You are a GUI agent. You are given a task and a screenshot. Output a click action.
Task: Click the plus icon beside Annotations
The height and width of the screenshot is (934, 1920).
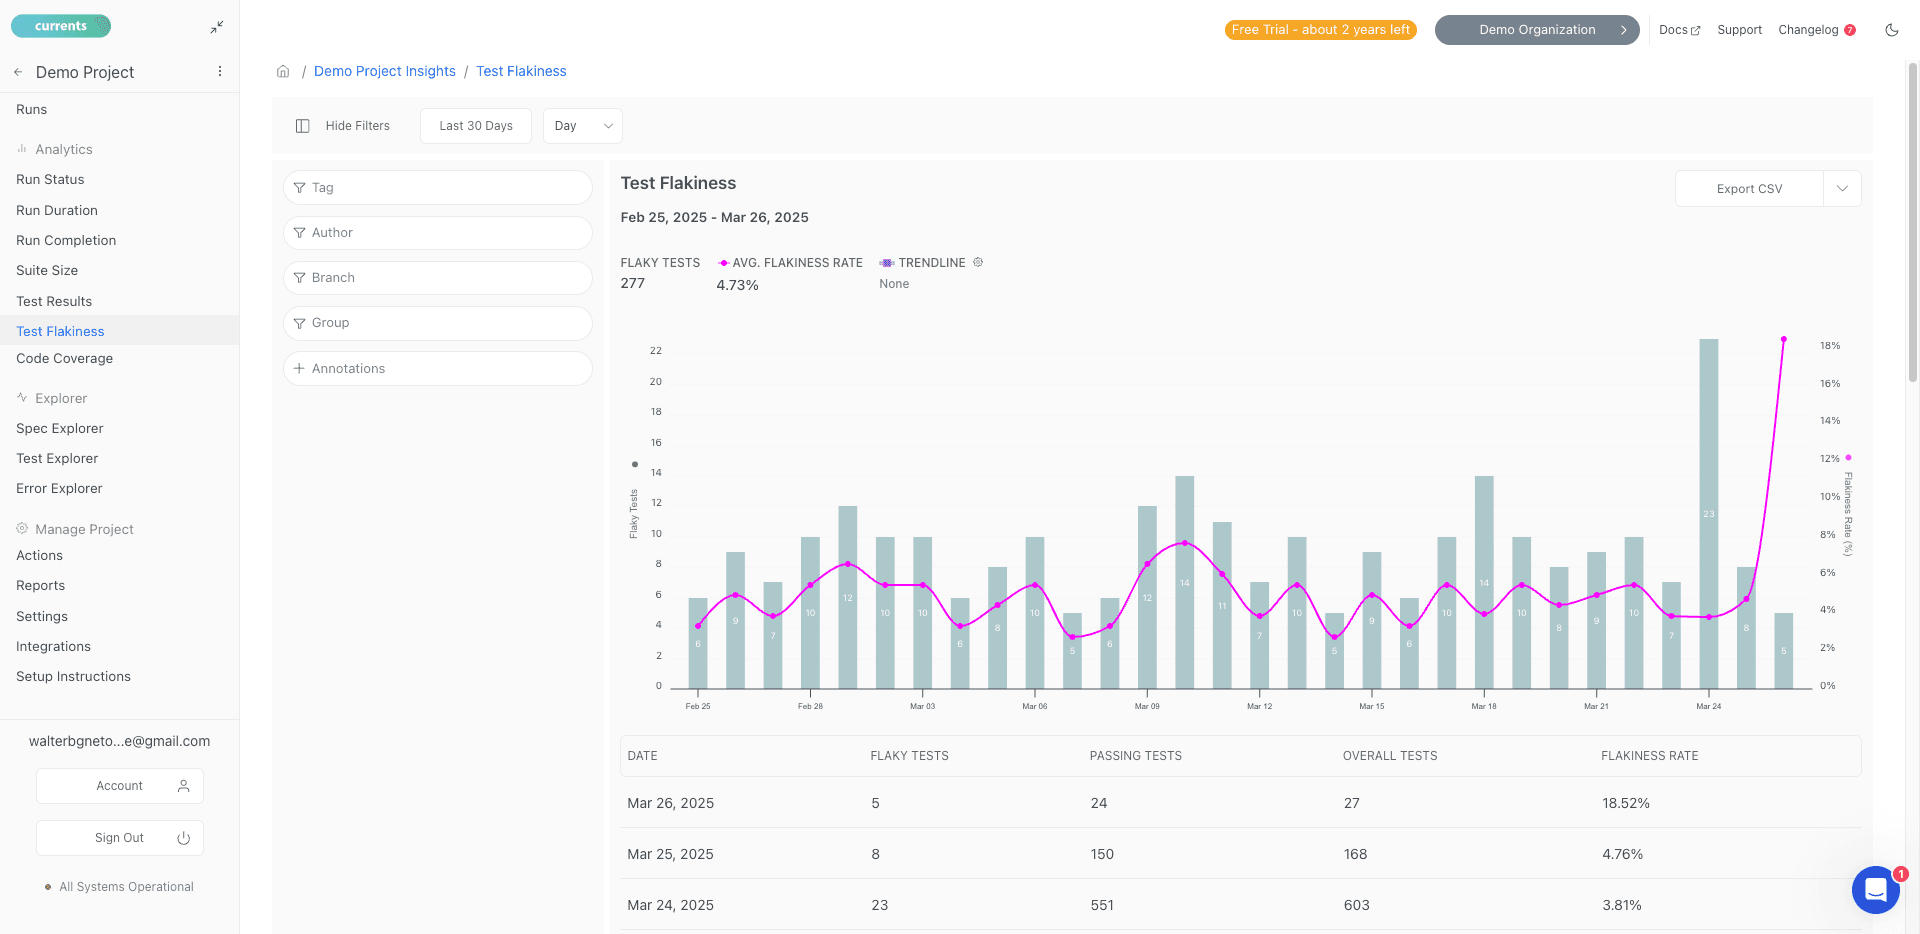point(299,368)
